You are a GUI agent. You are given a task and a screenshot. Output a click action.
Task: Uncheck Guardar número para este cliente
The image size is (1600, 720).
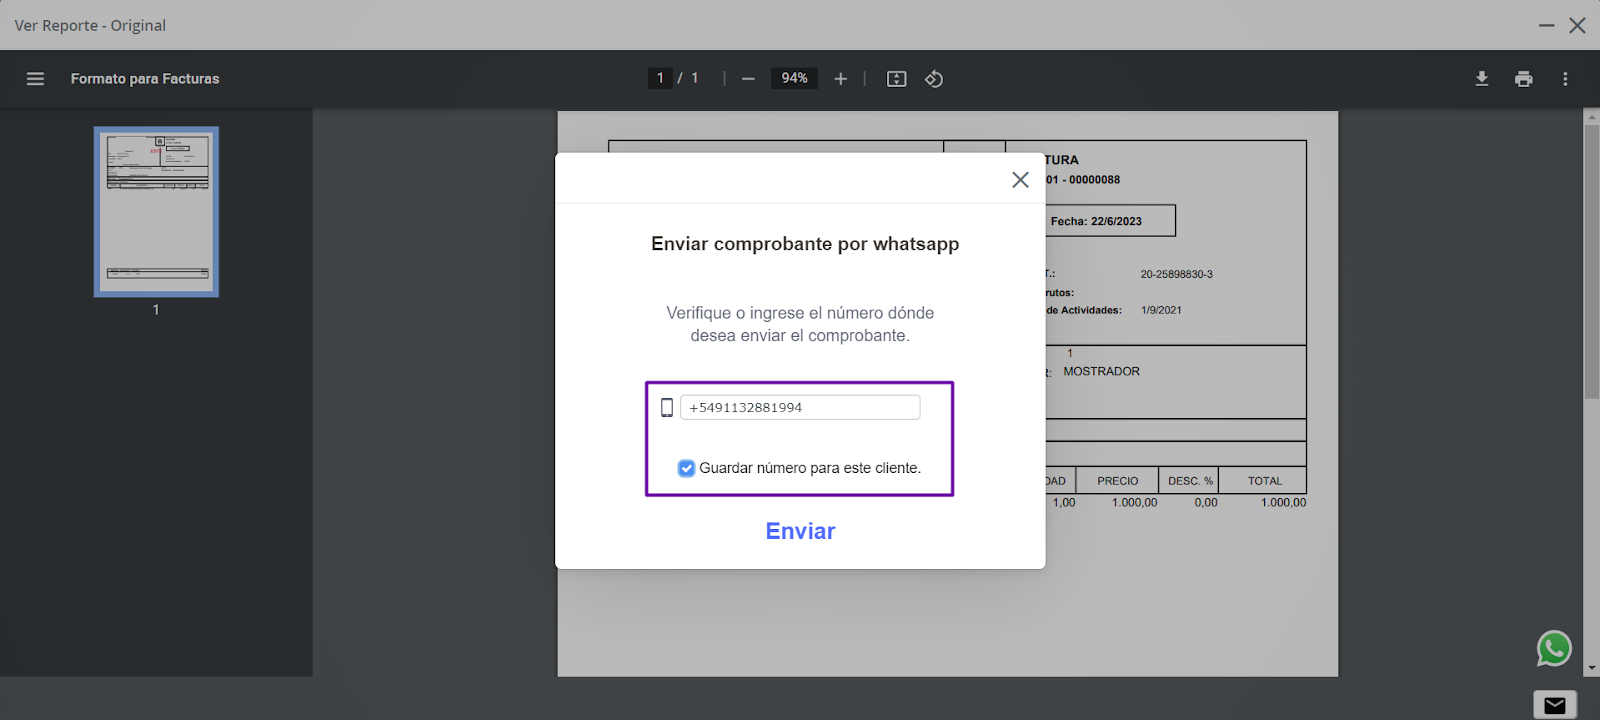pyautogui.click(x=686, y=468)
